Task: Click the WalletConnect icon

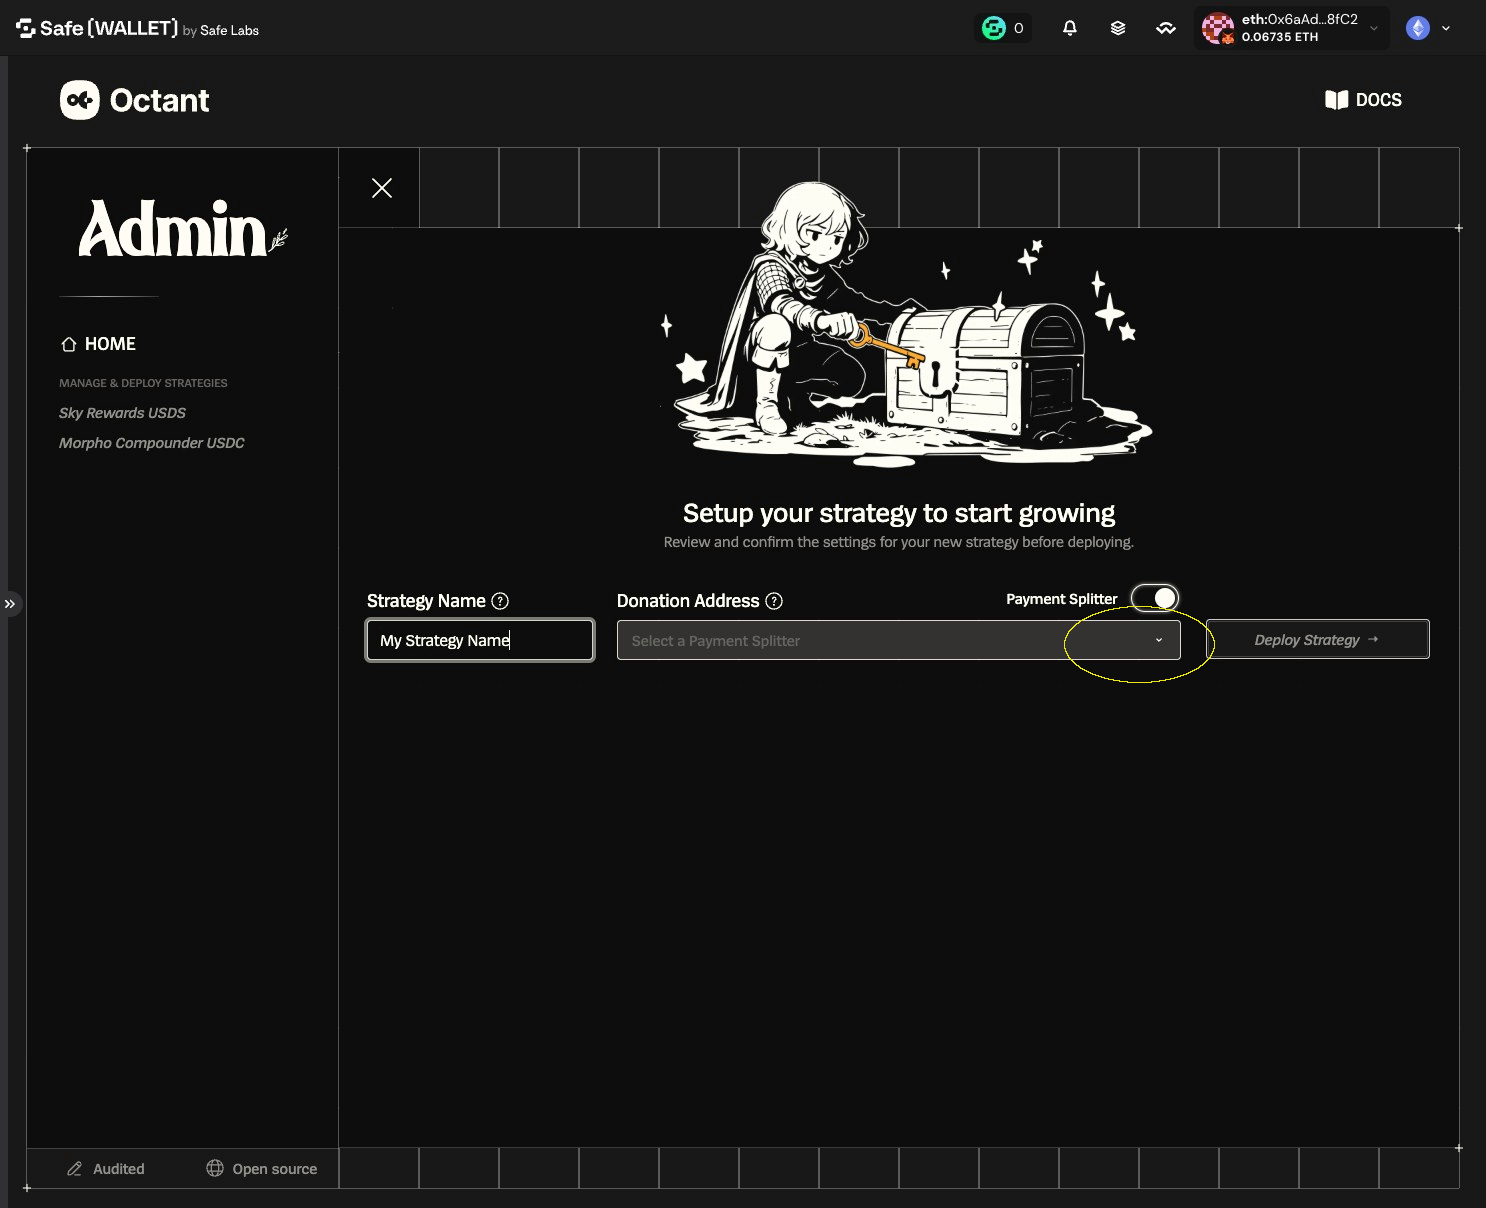Action: [x=1166, y=28]
